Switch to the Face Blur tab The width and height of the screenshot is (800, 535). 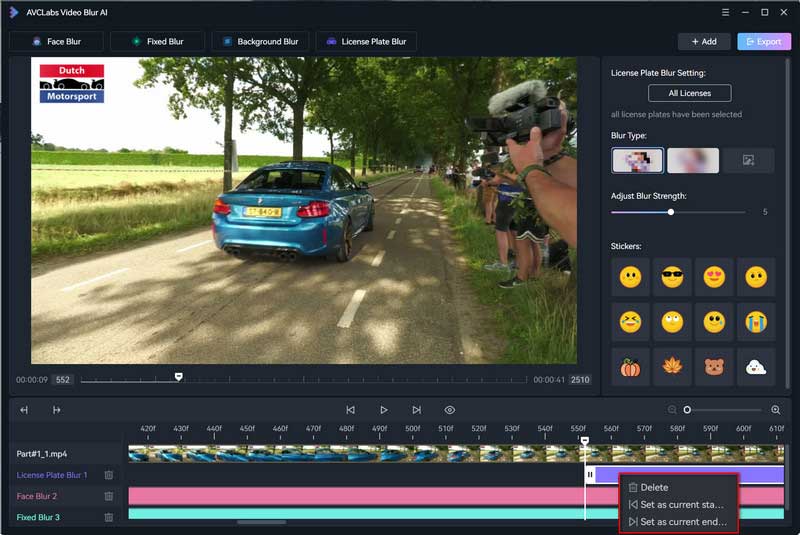tap(57, 41)
